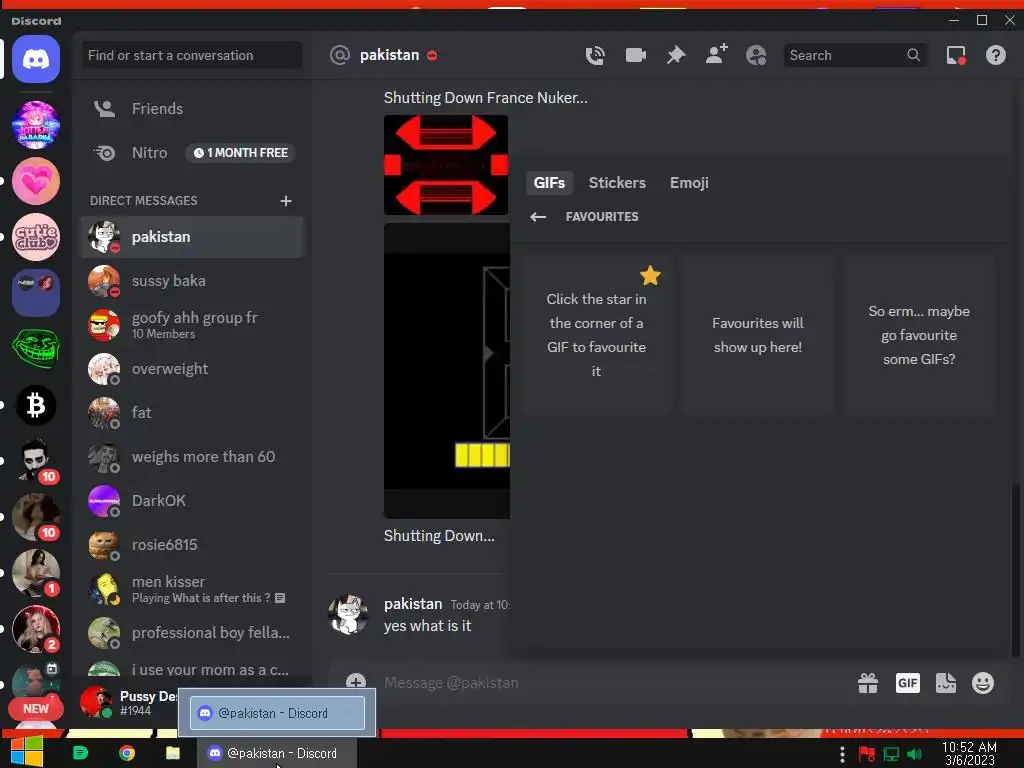Click the Pussy De user panel avatar
Viewport: 1024px width, 768px height.
96,702
